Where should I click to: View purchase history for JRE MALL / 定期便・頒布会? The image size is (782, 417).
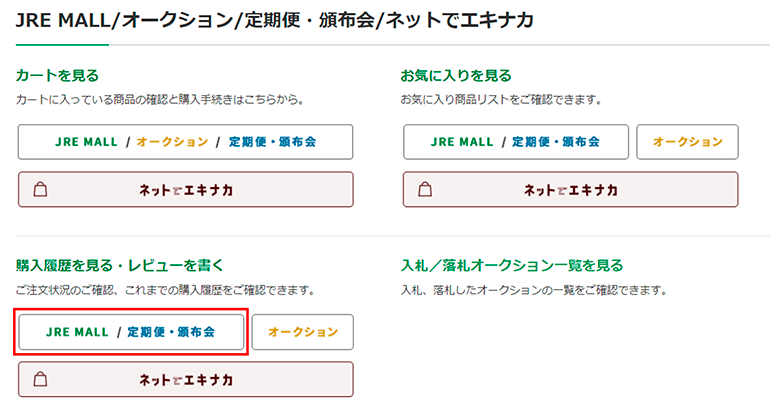[131, 331]
